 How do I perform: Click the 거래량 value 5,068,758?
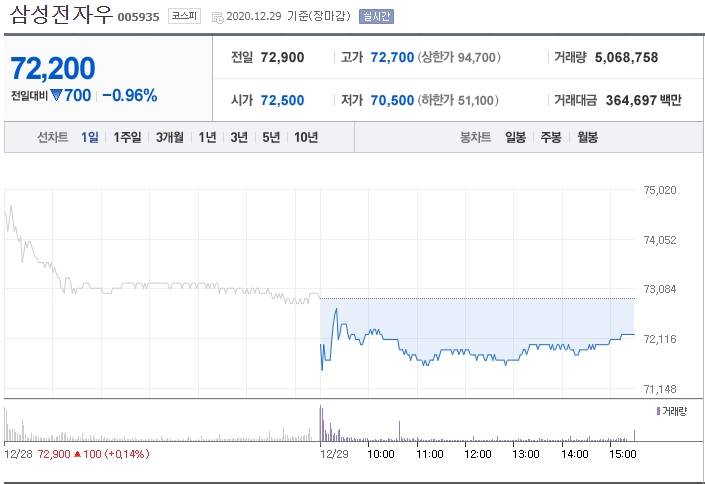tap(626, 58)
